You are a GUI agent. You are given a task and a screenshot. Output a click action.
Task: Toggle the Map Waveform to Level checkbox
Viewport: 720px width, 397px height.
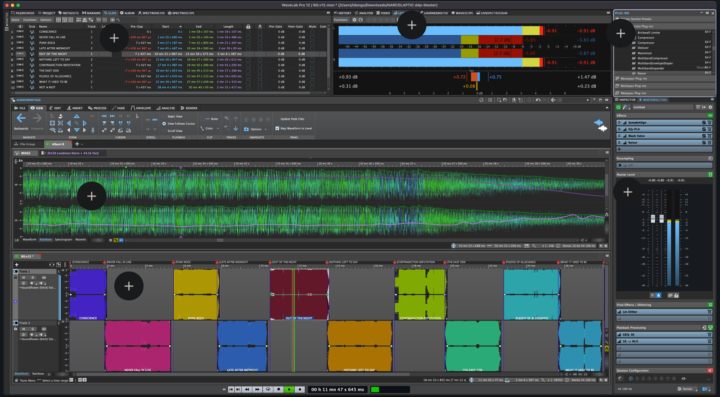tap(277, 129)
